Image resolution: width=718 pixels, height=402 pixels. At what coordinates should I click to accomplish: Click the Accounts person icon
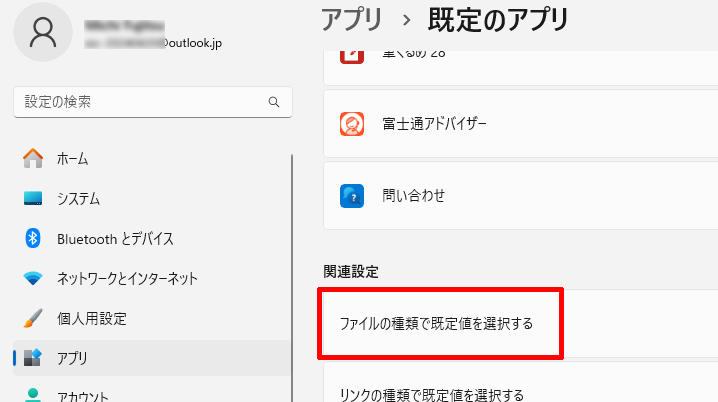tap(33, 395)
